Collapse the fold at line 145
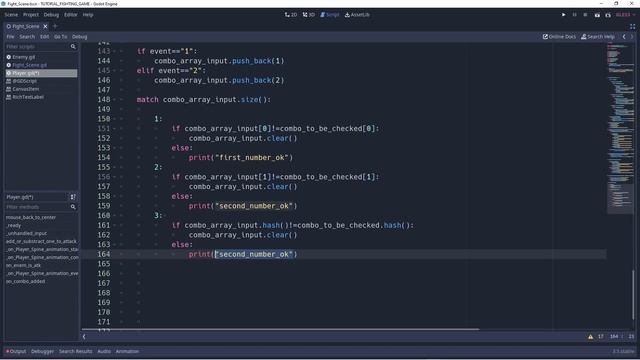640x360 pixels. pyautogui.click(x=114, y=71)
